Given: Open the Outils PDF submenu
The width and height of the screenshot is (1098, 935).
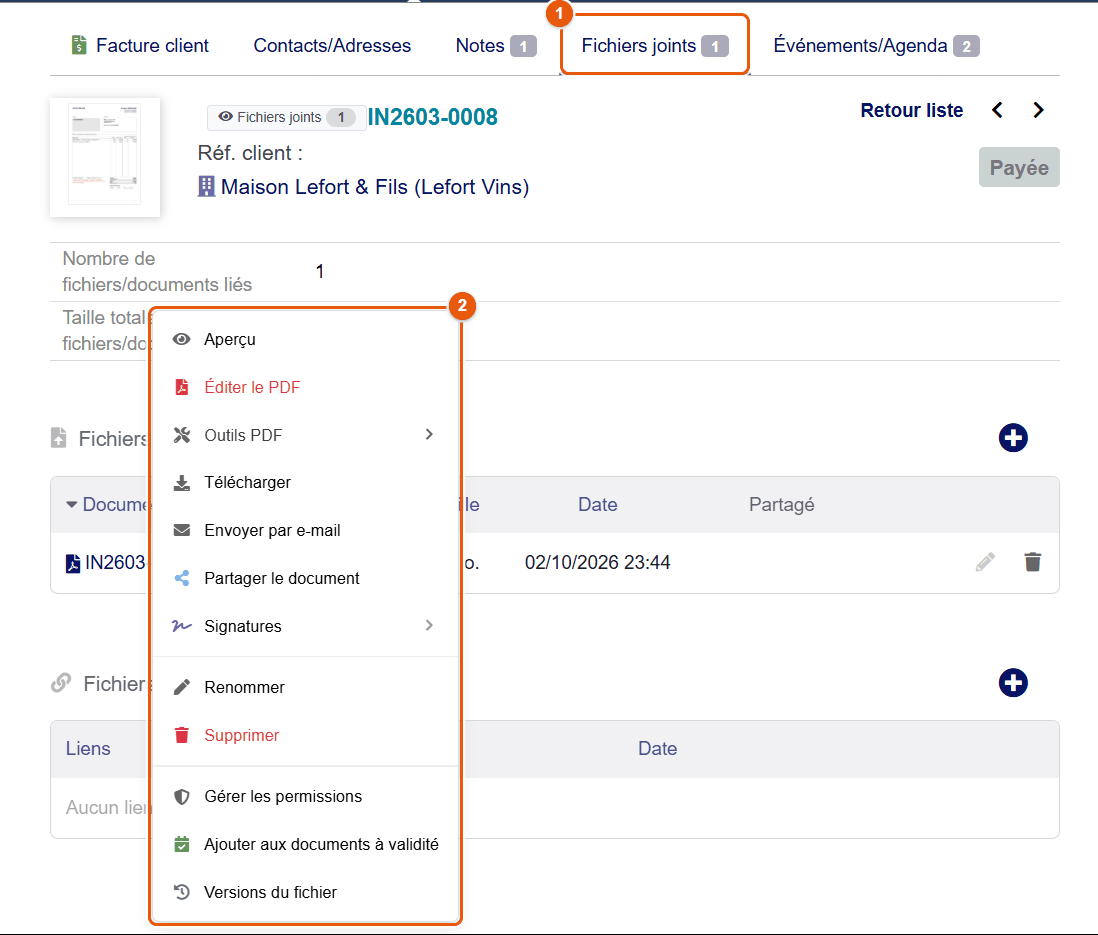Looking at the screenshot, I should [x=305, y=435].
